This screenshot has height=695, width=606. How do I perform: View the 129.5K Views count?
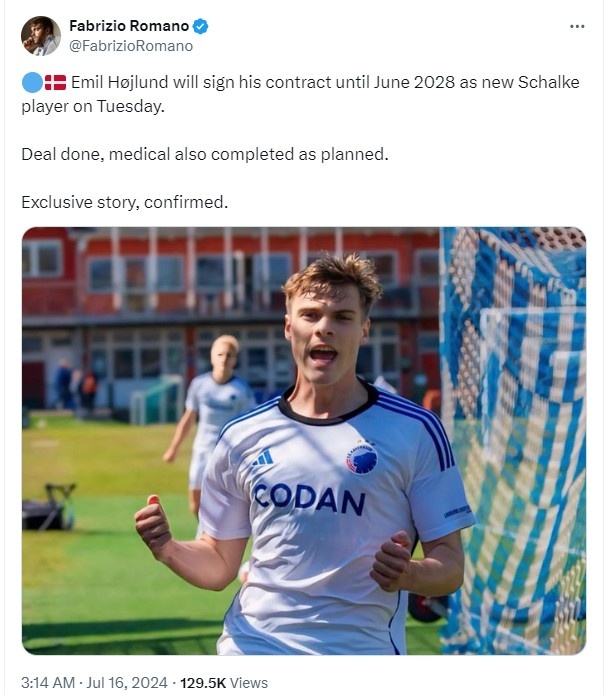223,683
